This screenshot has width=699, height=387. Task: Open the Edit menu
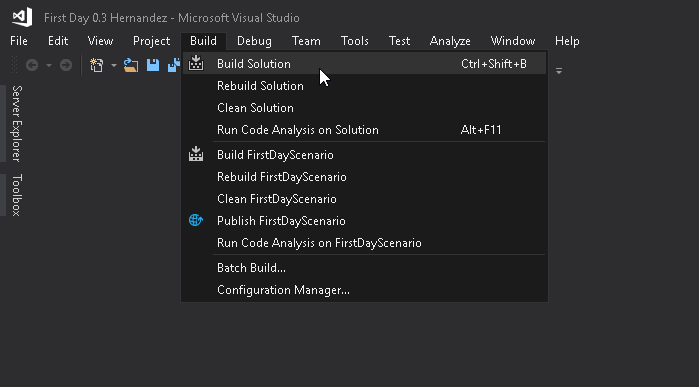click(x=58, y=41)
